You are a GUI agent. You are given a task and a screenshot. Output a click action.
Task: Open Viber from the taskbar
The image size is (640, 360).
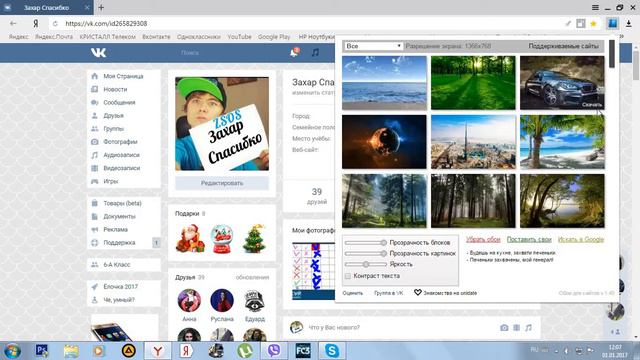(274, 351)
